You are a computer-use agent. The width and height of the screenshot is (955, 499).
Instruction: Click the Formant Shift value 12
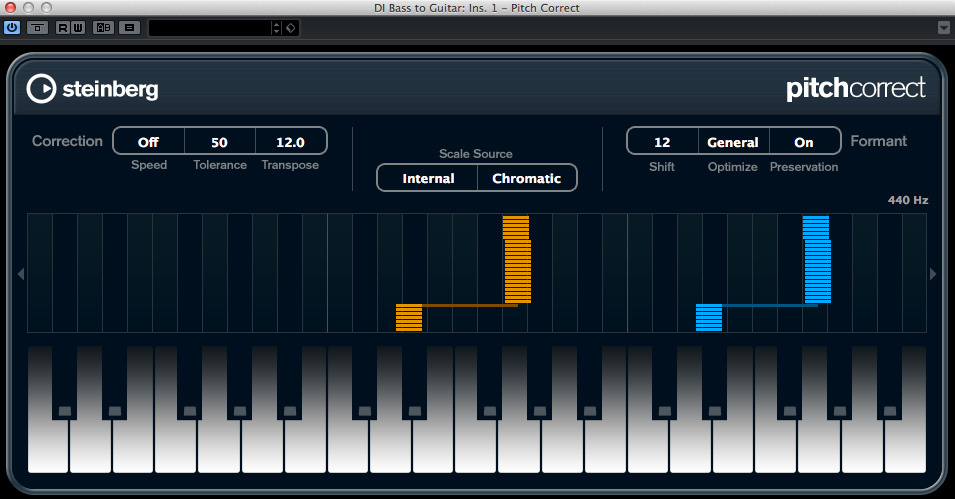coord(662,142)
